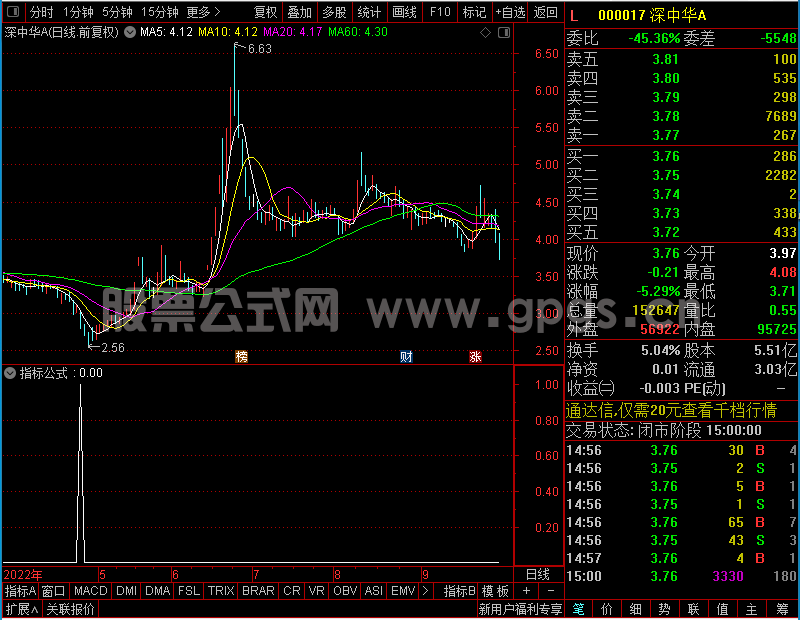Open the 榜 marker on chart

pos(241,356)
